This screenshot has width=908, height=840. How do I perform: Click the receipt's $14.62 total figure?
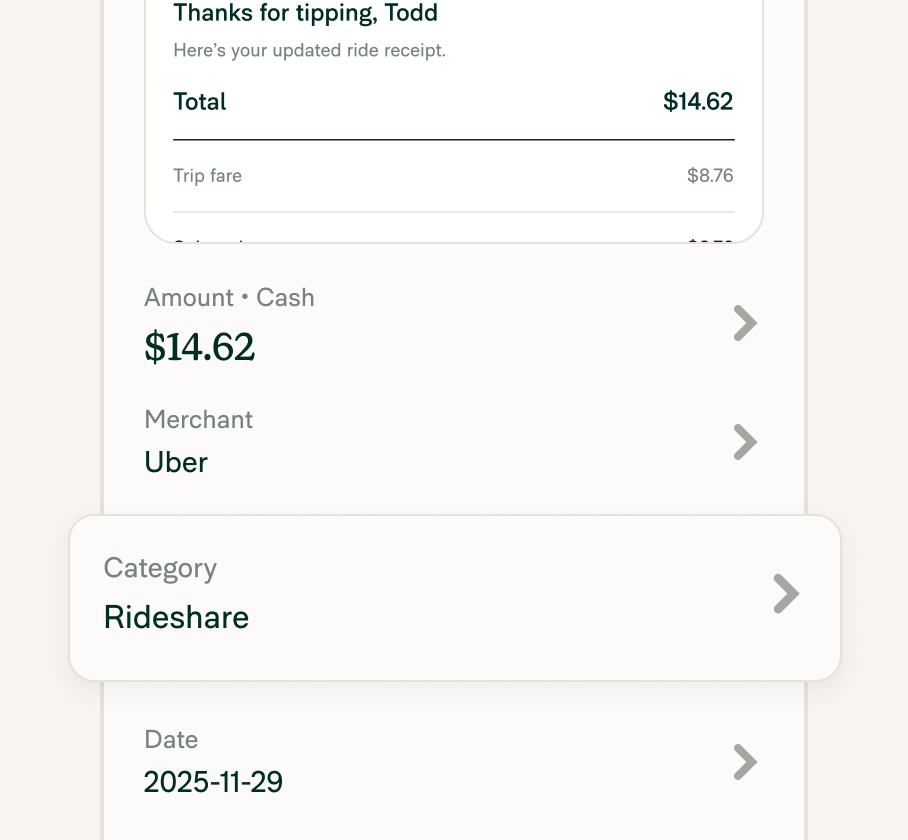pyautogui.click(x=698, y=101)
